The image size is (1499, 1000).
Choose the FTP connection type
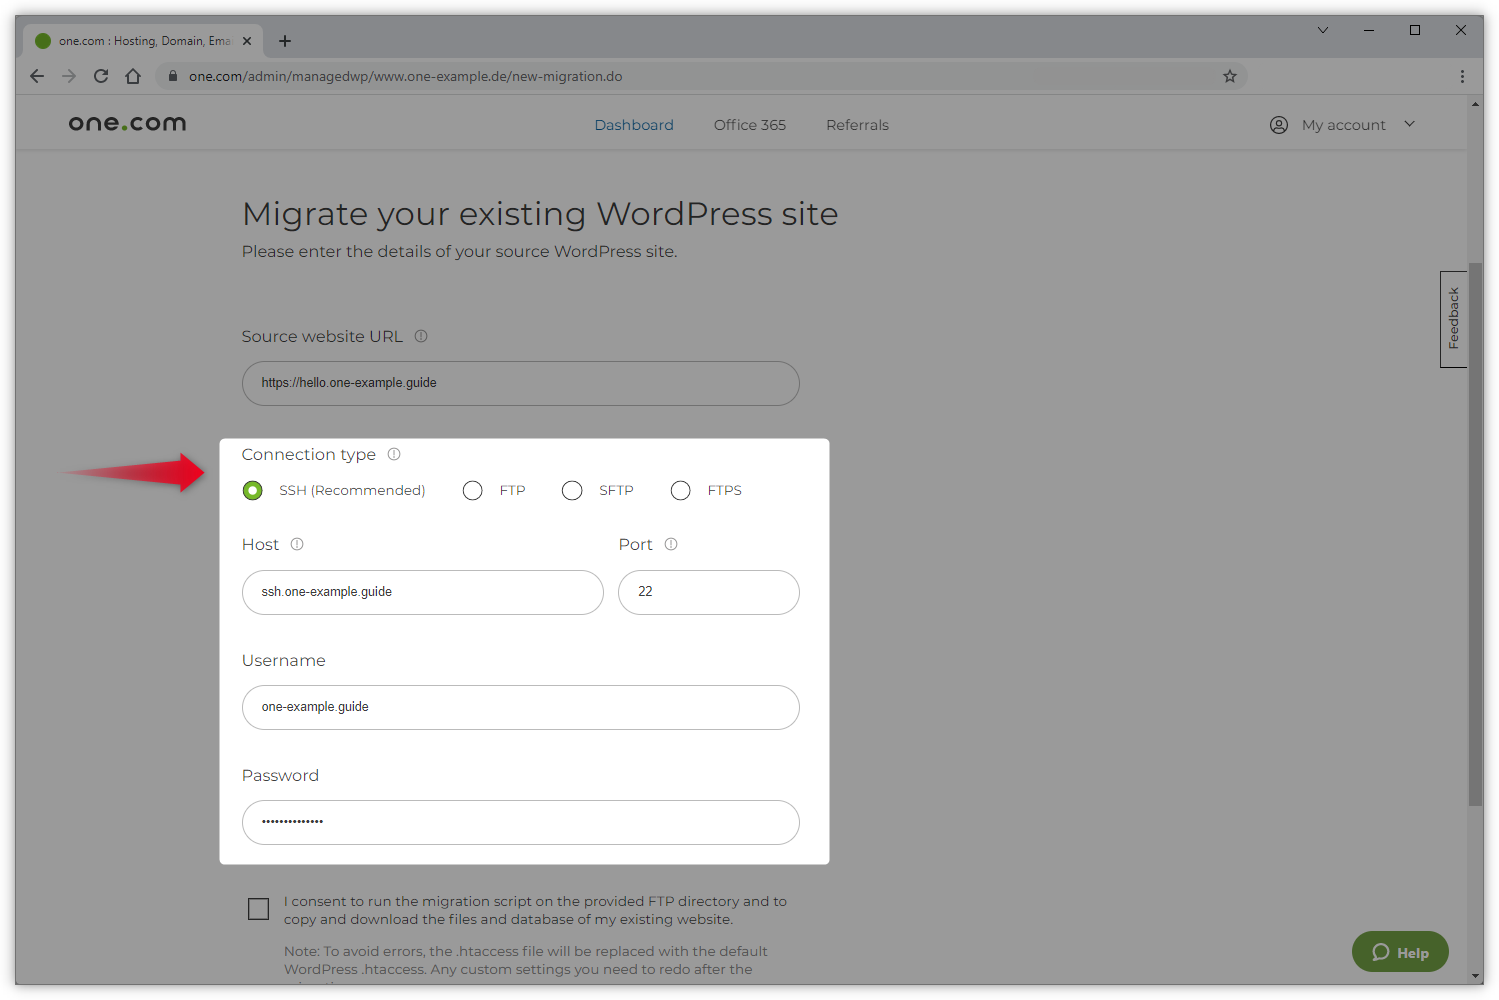(x=473, y=490)
